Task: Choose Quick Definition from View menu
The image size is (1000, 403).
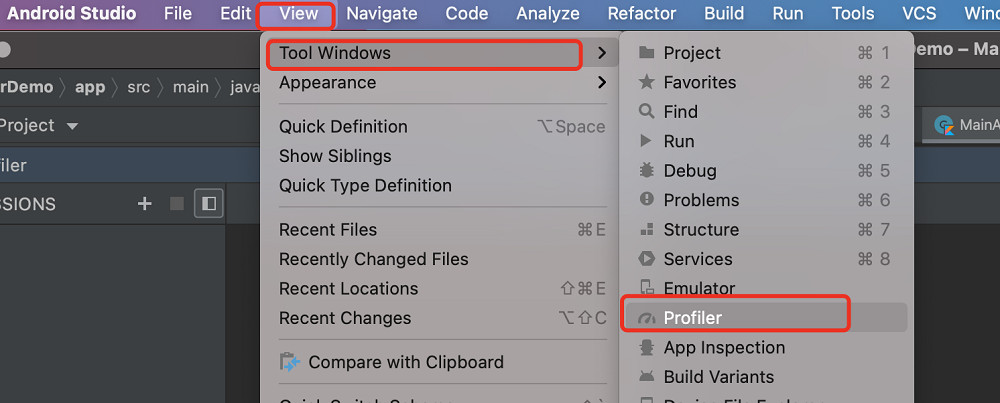Action: tap(343, 126)
